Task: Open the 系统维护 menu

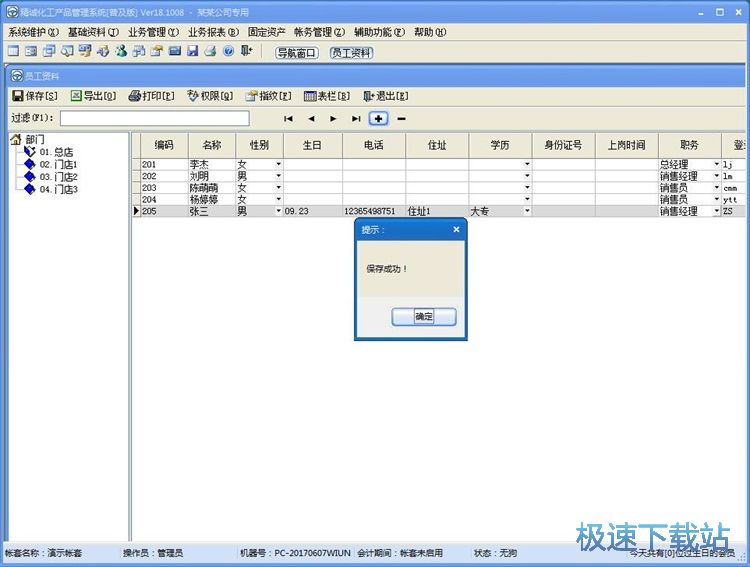Action: (33, 32)
